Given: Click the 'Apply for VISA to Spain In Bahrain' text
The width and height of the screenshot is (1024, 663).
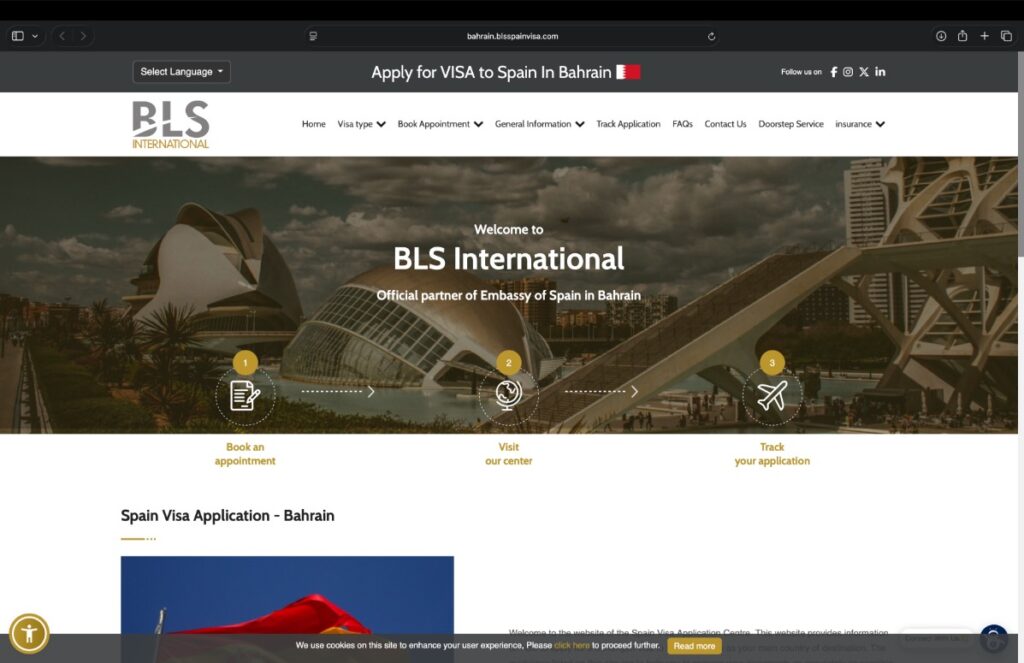Looking at the screenshot, I should (x=491, y=72).
